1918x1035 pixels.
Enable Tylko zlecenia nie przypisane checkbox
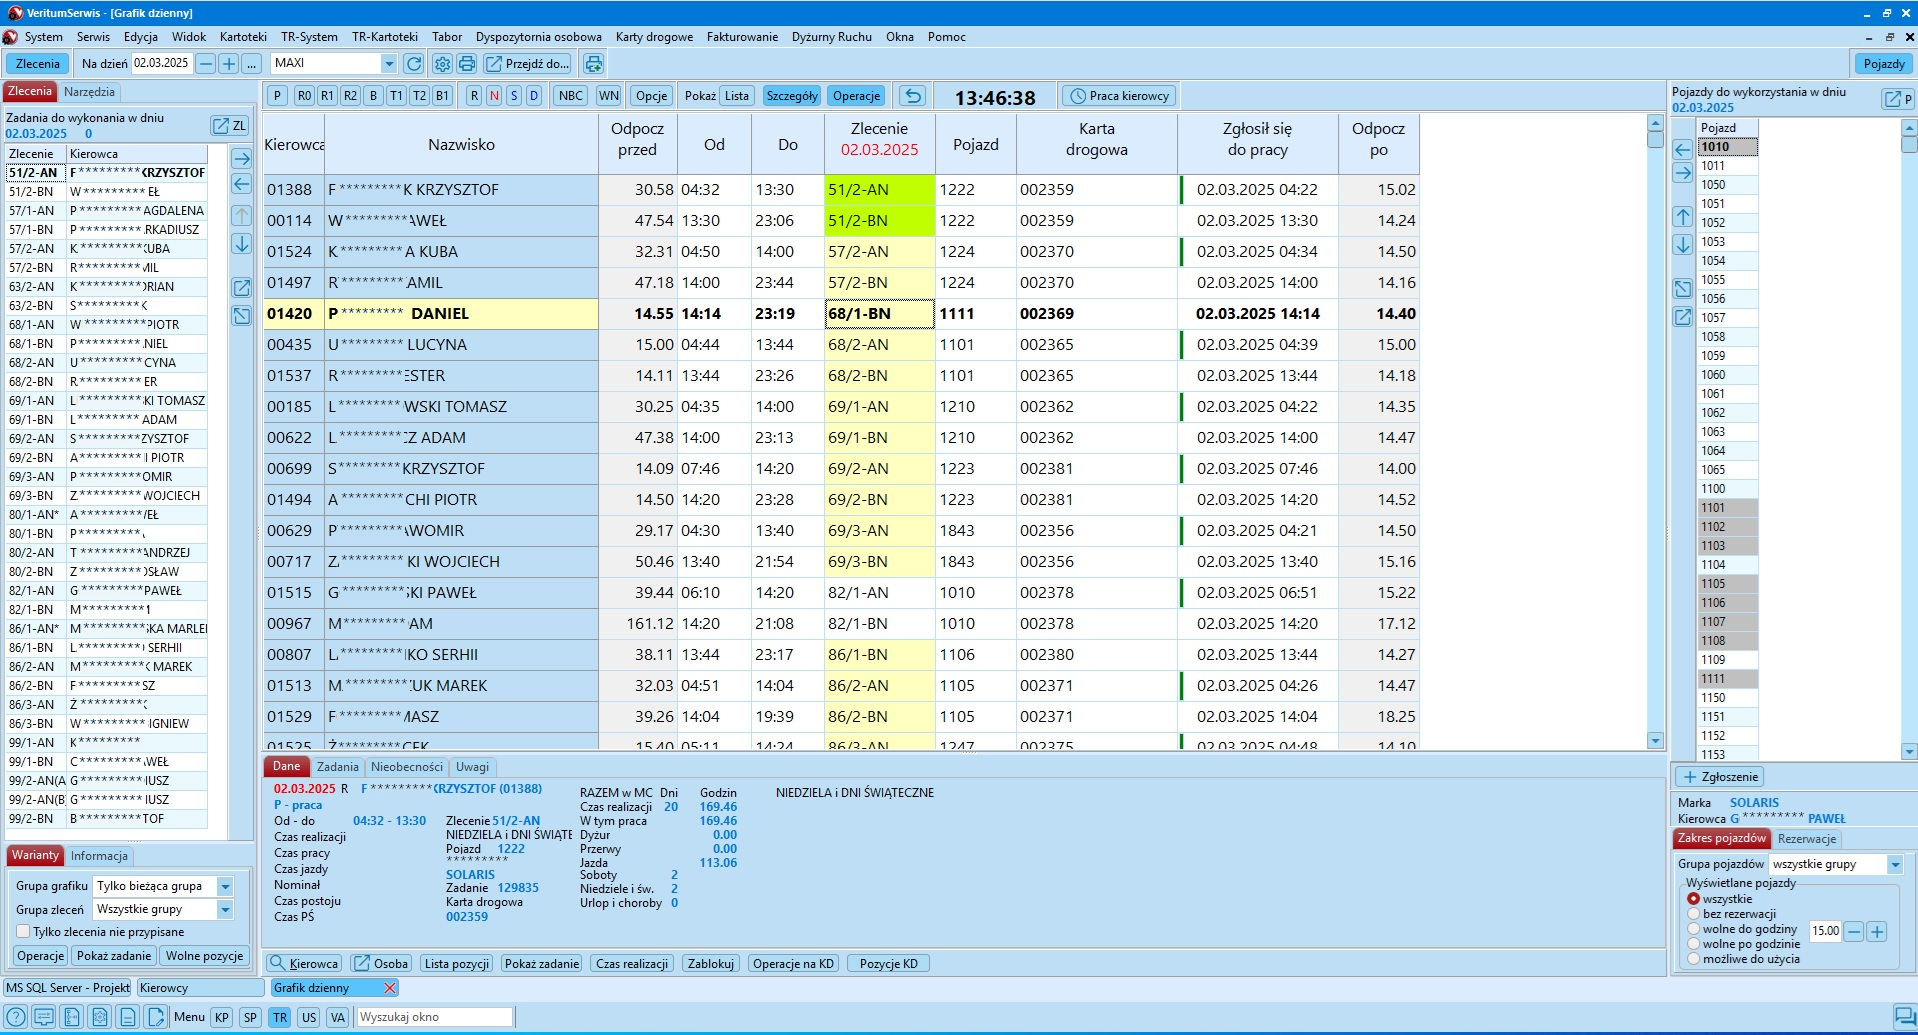(x=23, y=932)
